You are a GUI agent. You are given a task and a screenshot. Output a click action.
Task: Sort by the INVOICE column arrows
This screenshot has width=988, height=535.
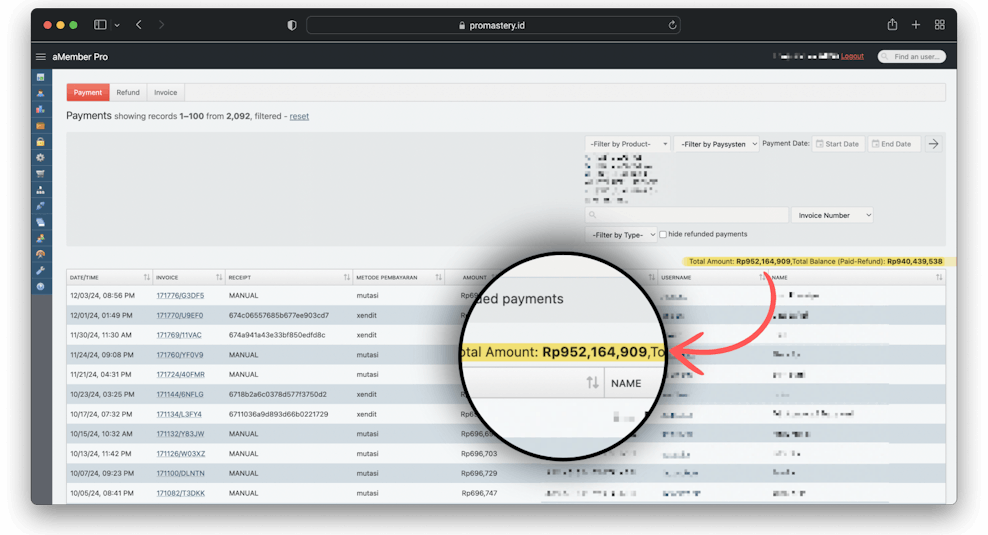219,277
